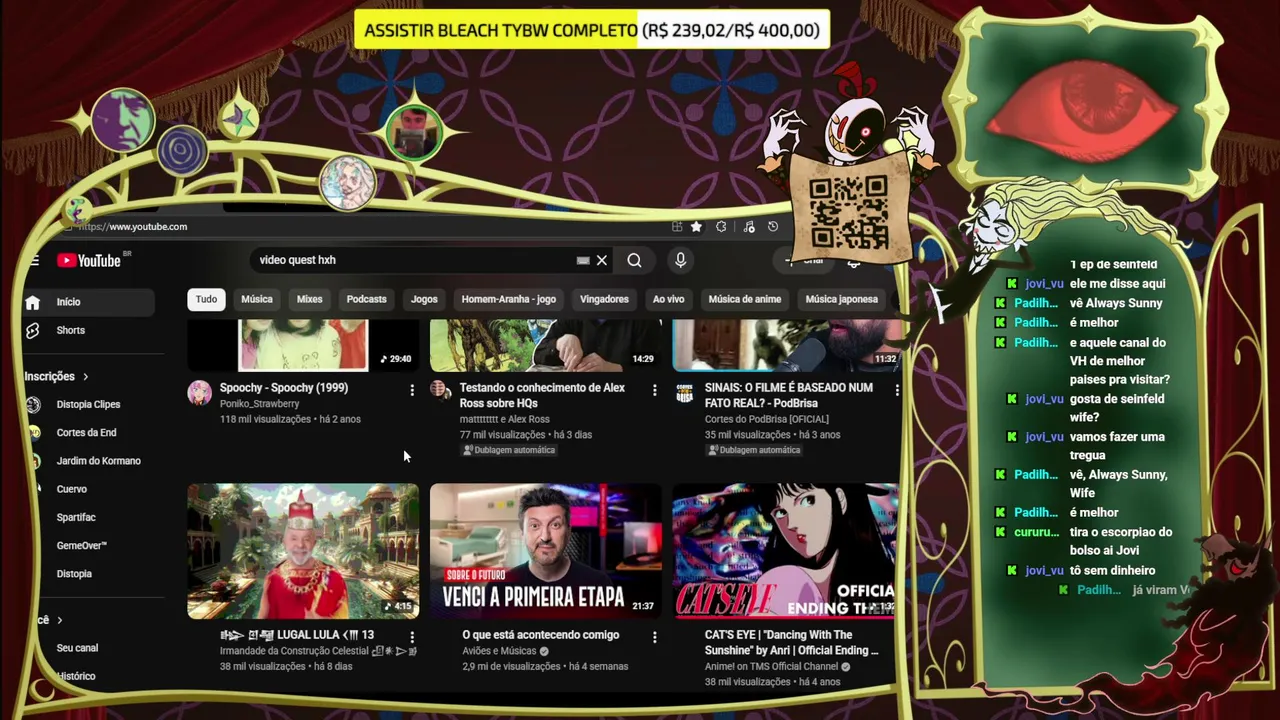
Task: Open the Distopia subscription
Action: (x=74, y=574)
